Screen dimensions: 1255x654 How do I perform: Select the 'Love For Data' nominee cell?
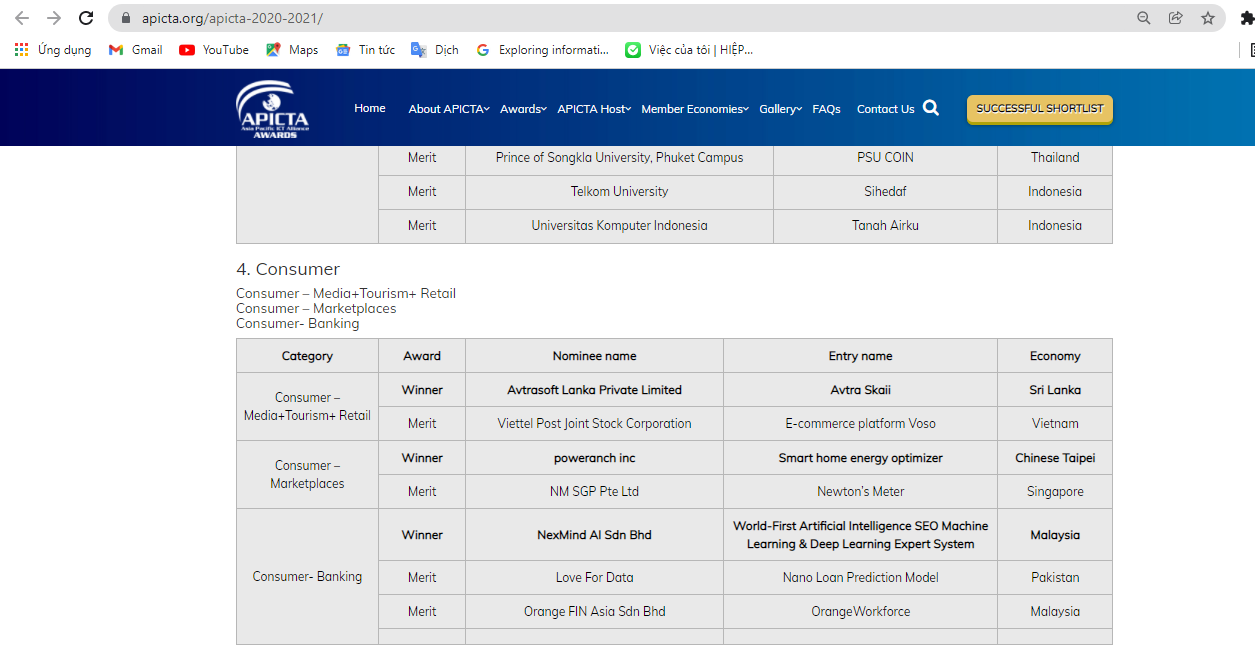tap(595, 578)
